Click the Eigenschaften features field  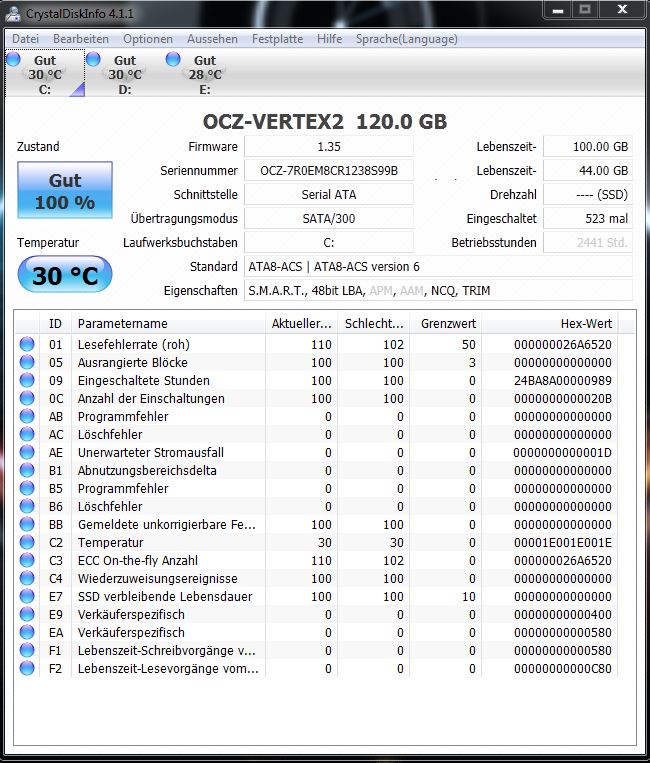pyautogui.click(x=438, y=291)
